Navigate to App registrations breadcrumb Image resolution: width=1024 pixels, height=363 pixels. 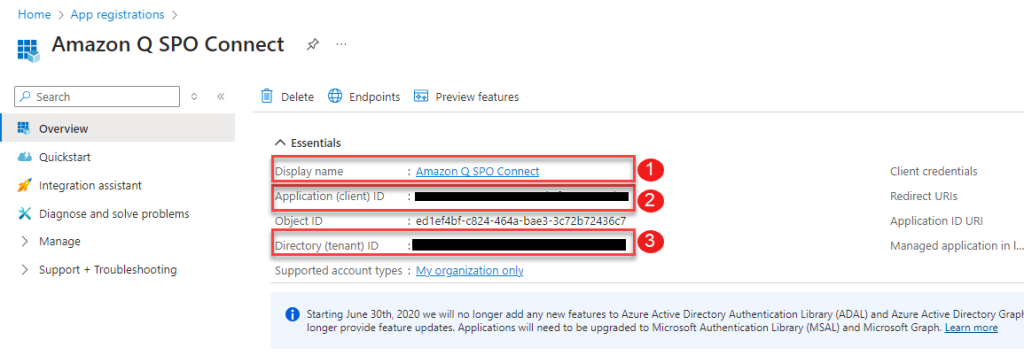[118, 14]
